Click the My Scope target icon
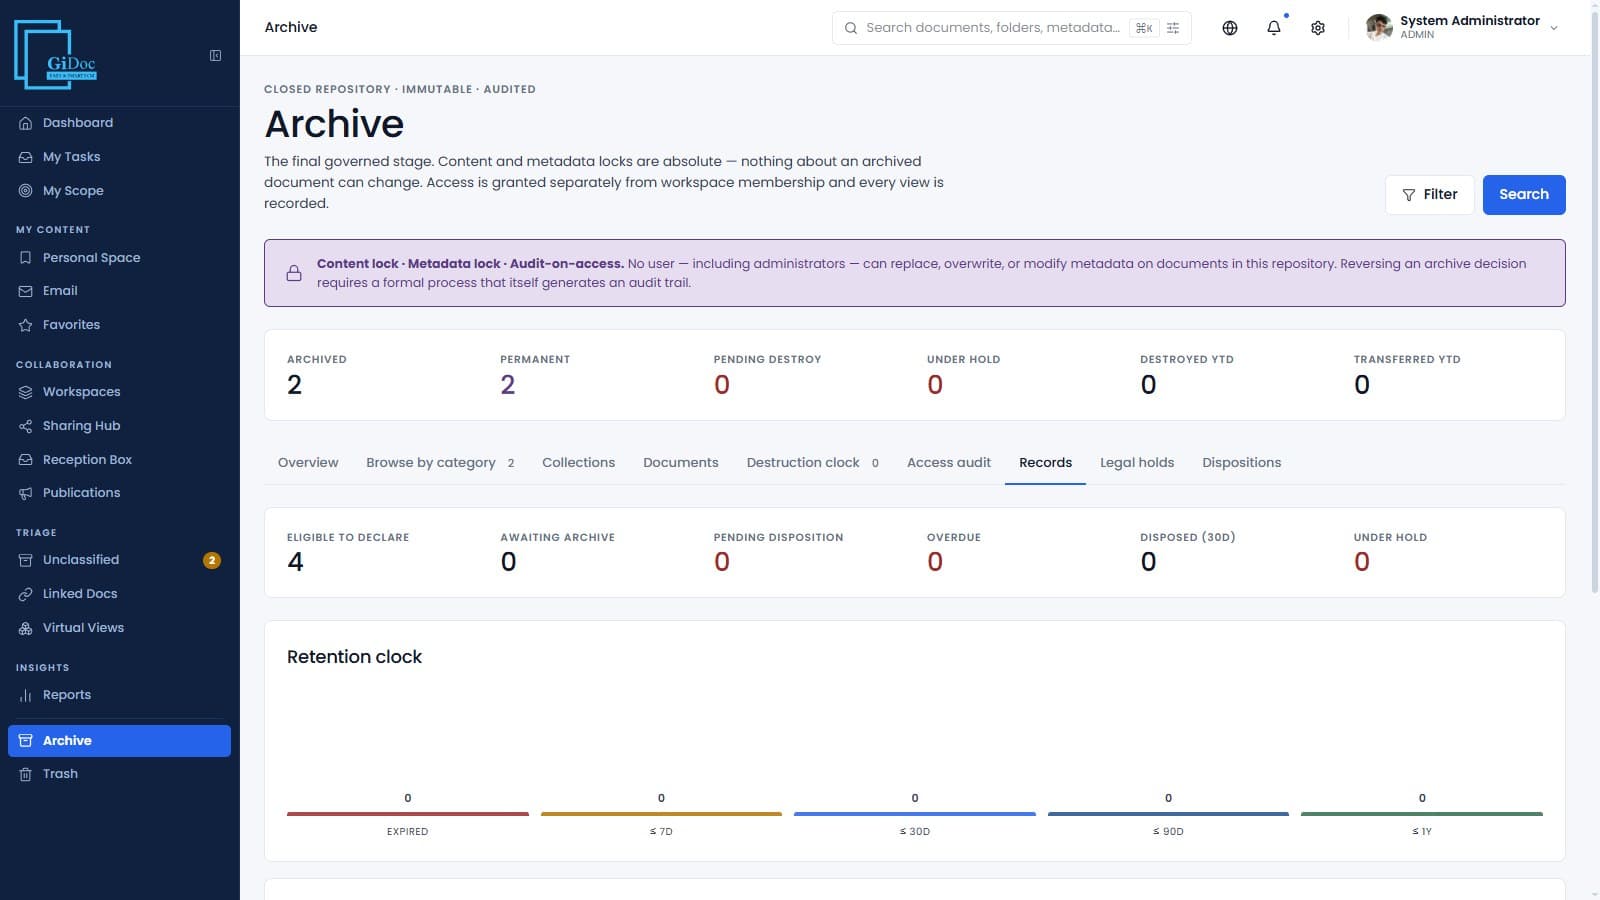Image resolution: width=1600 pixels, height=900 pixels. tap(26, 191)
